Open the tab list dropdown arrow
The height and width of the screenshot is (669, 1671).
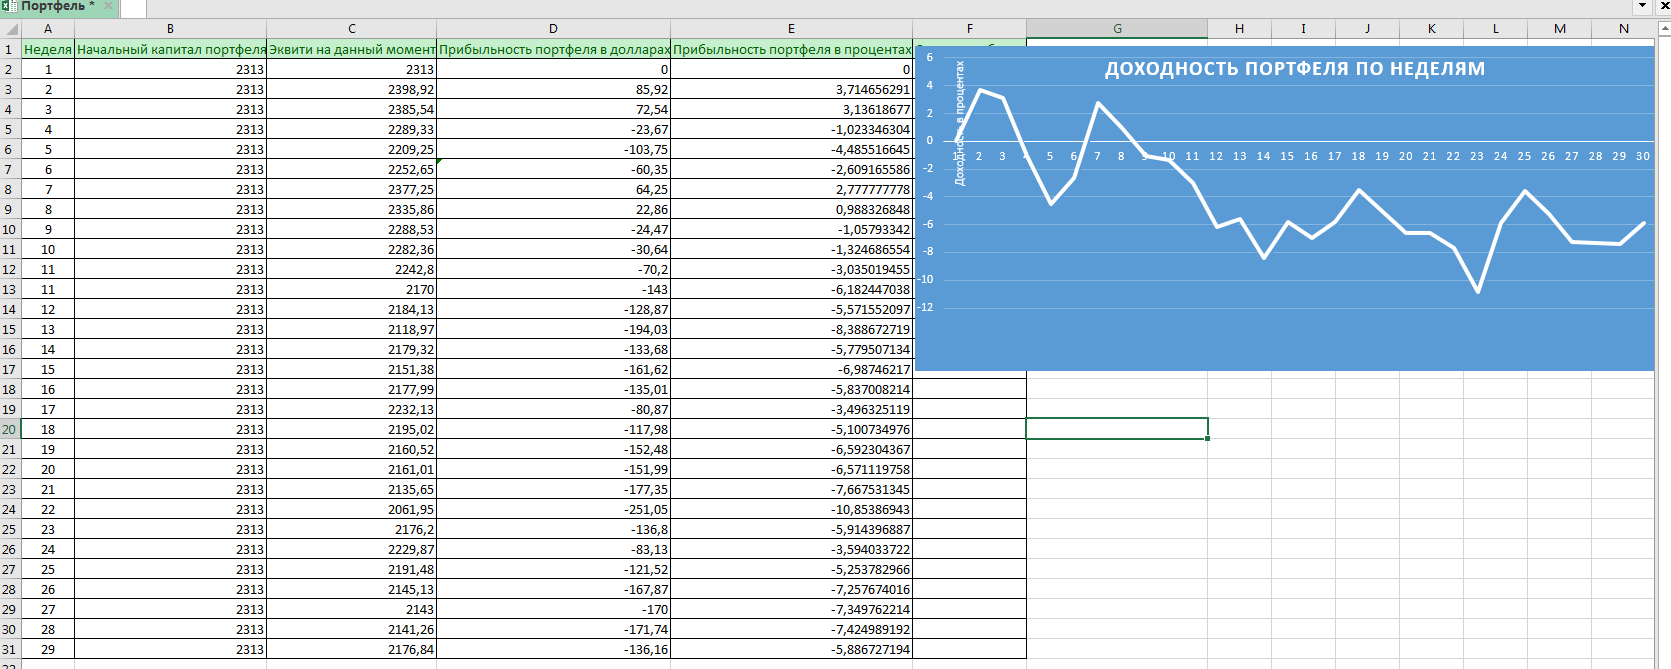click(1642, 6)
